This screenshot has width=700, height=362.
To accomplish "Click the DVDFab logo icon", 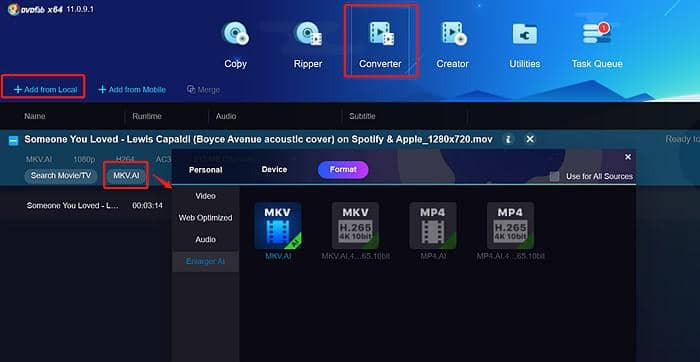I will (x=13, y=9).
